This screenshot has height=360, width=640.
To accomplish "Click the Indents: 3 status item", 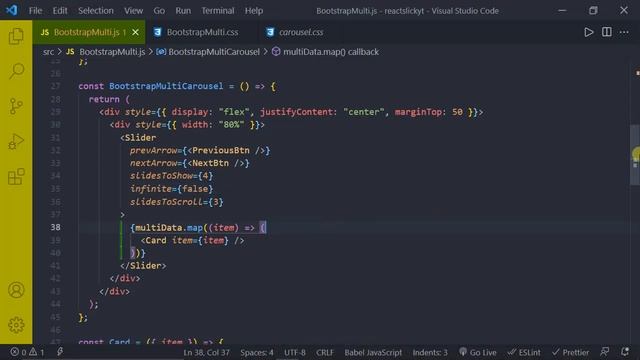I will (x=430, y=352).
